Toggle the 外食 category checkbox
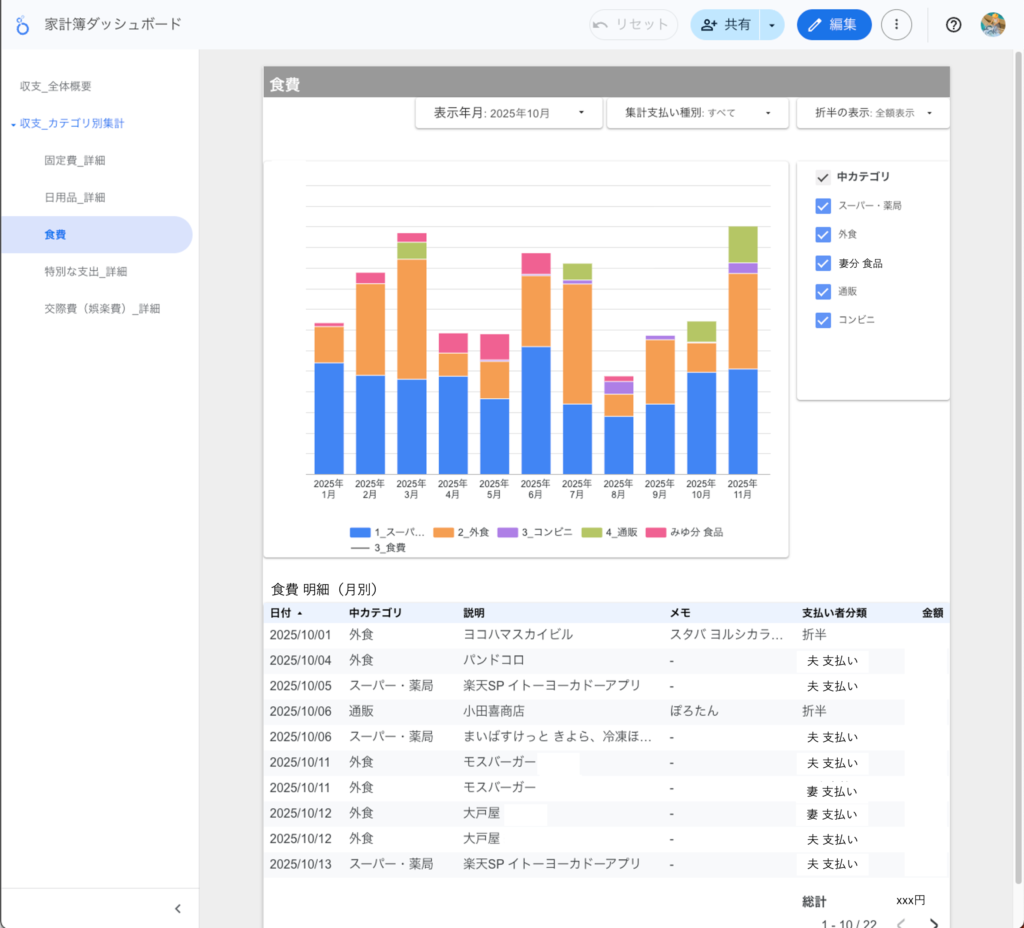Image resolution: width=1024 pixels, height=928 pixels. coord(823,235)
